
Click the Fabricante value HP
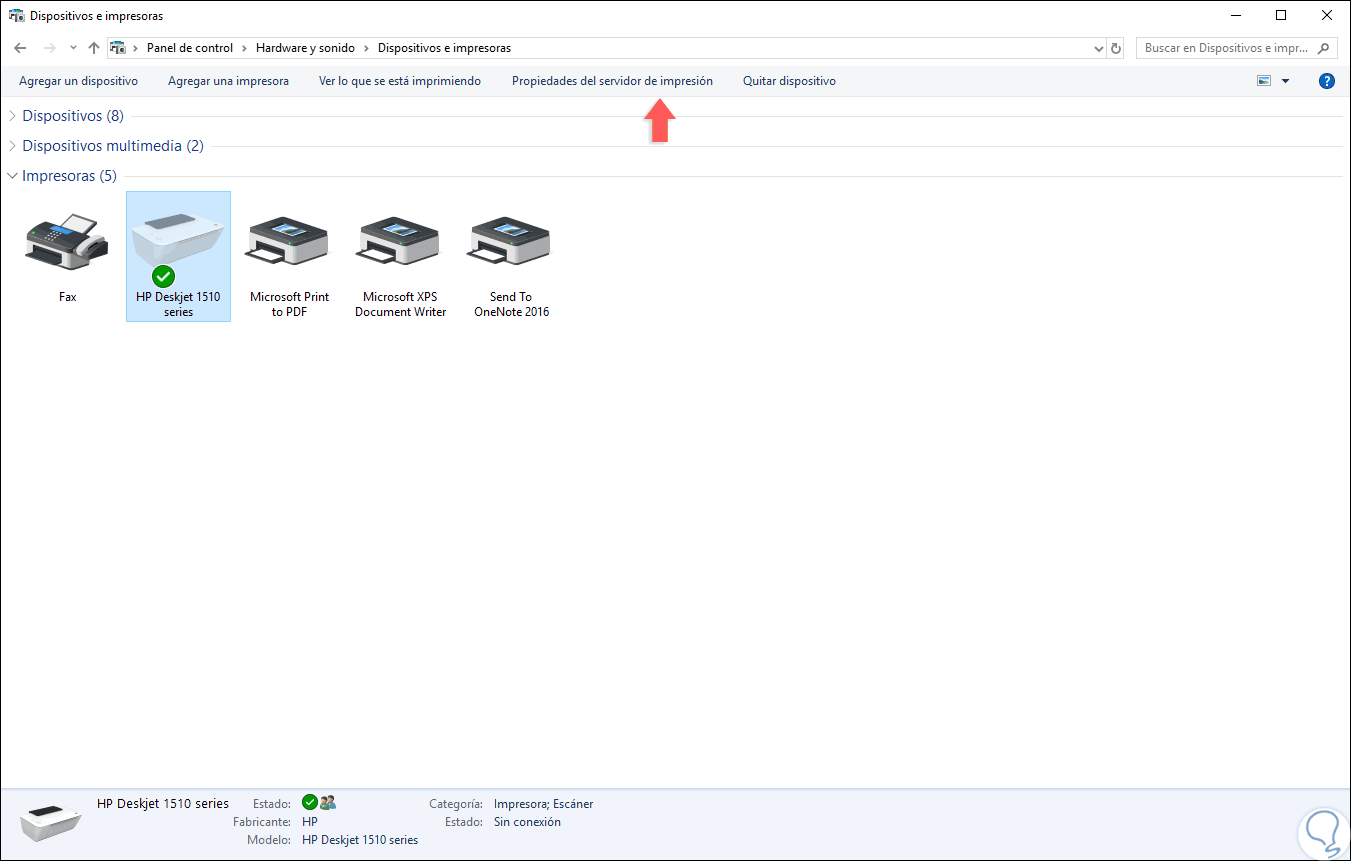point(310,822)
